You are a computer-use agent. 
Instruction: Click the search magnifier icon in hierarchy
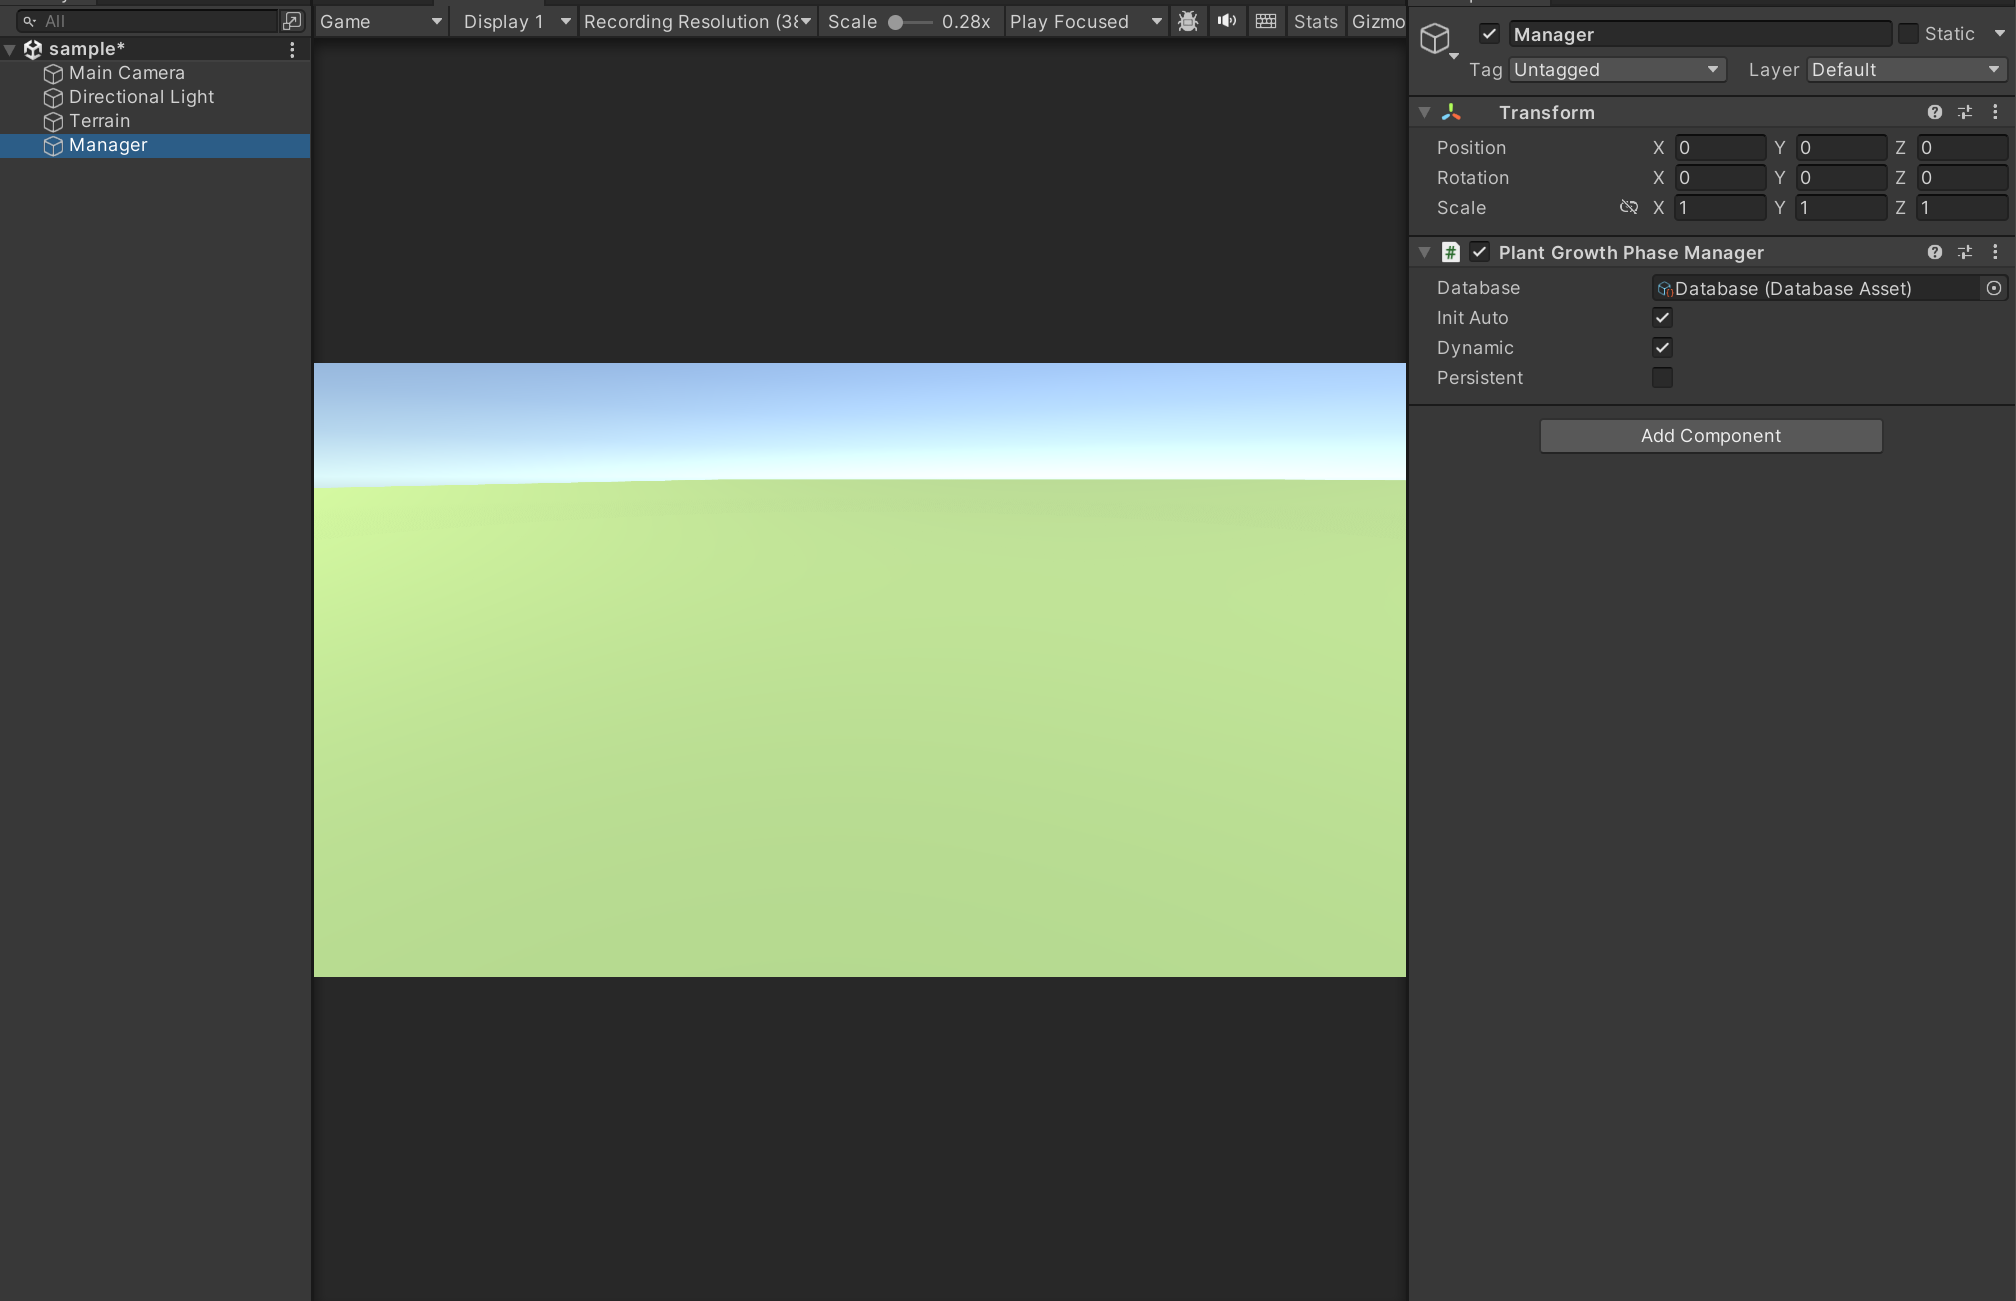pyautogui.click(x=29, y=21)
